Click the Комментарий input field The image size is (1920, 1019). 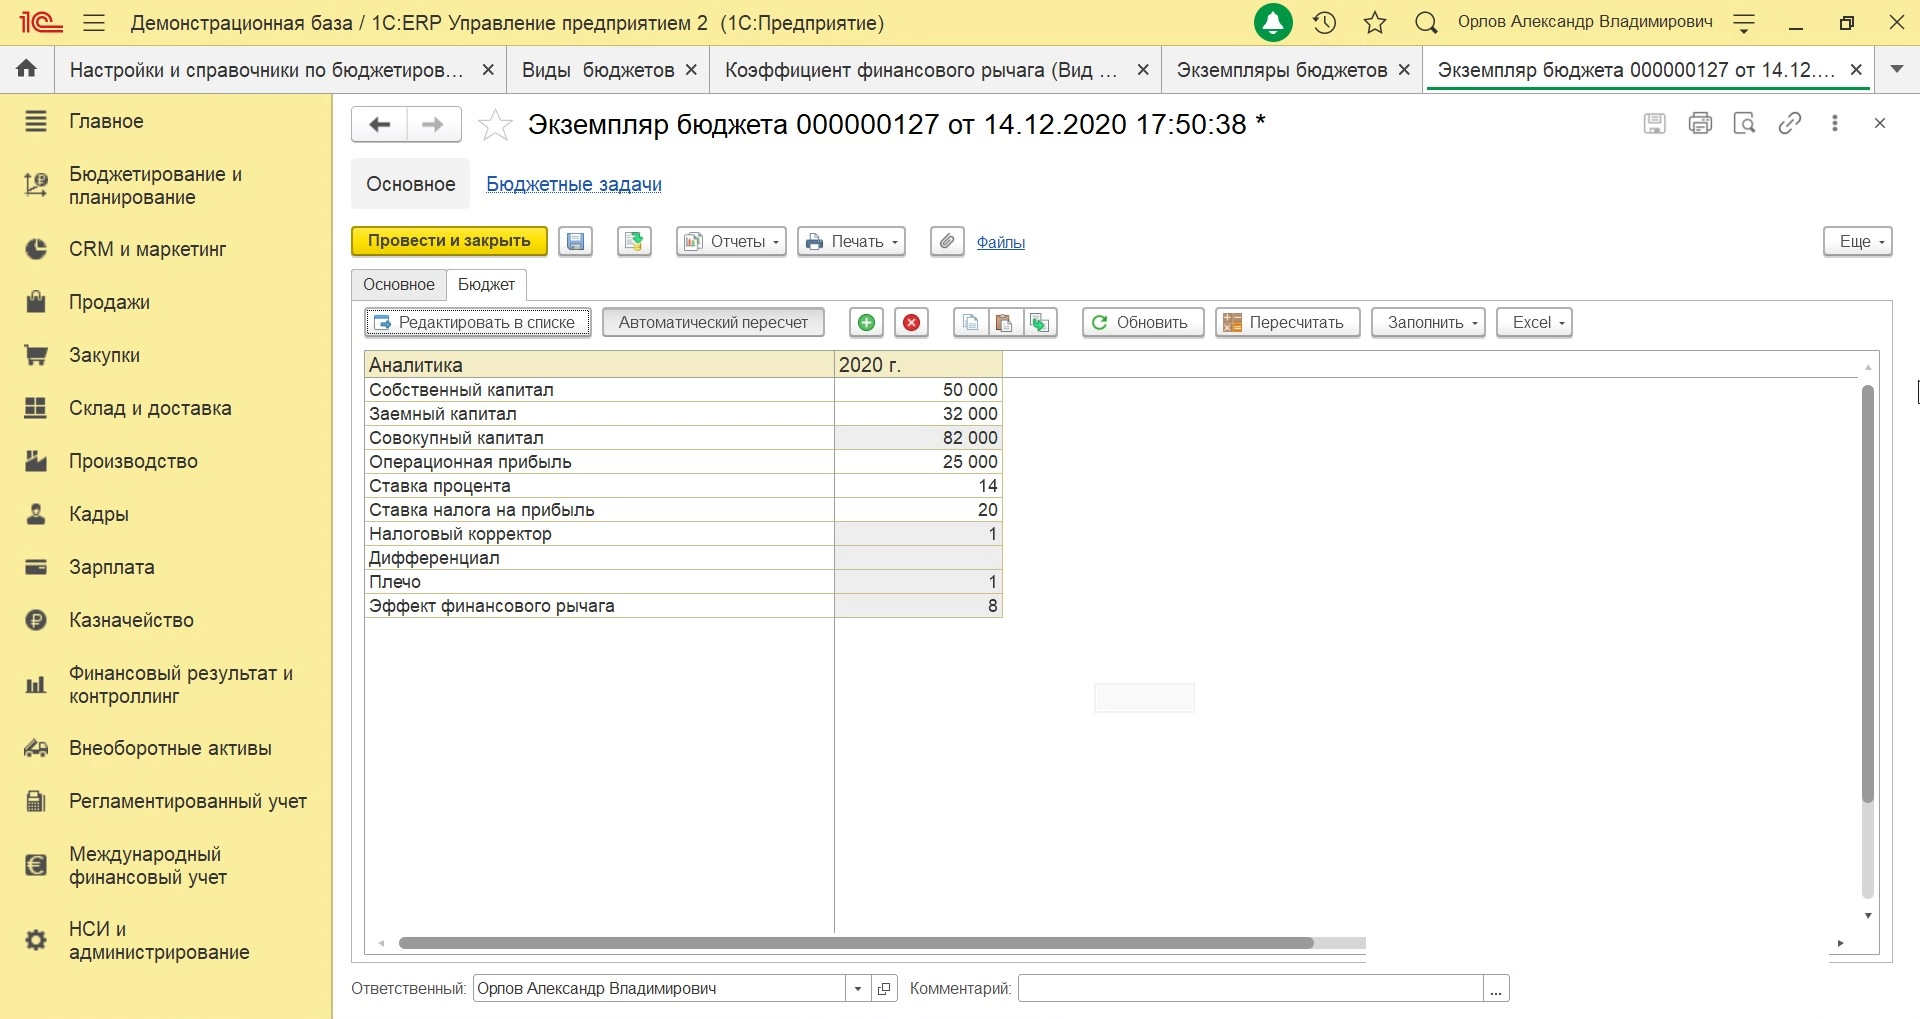(x=1250, y=989)
